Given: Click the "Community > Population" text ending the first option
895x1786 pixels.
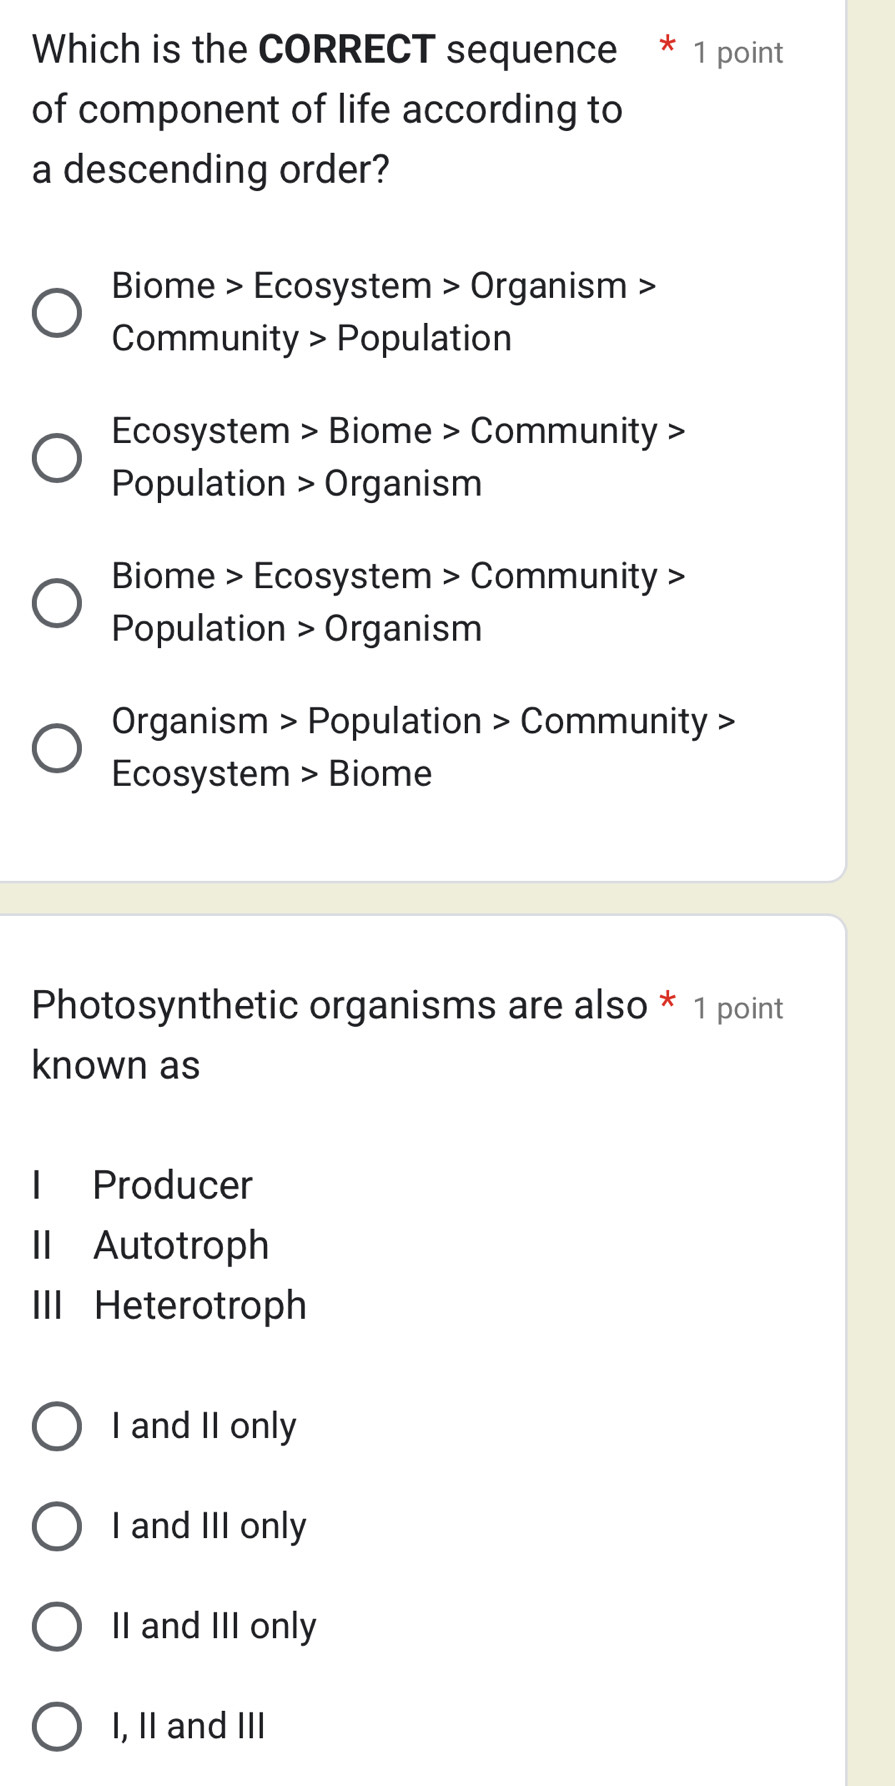Looking at the screenshot, I should click(312, 338).
